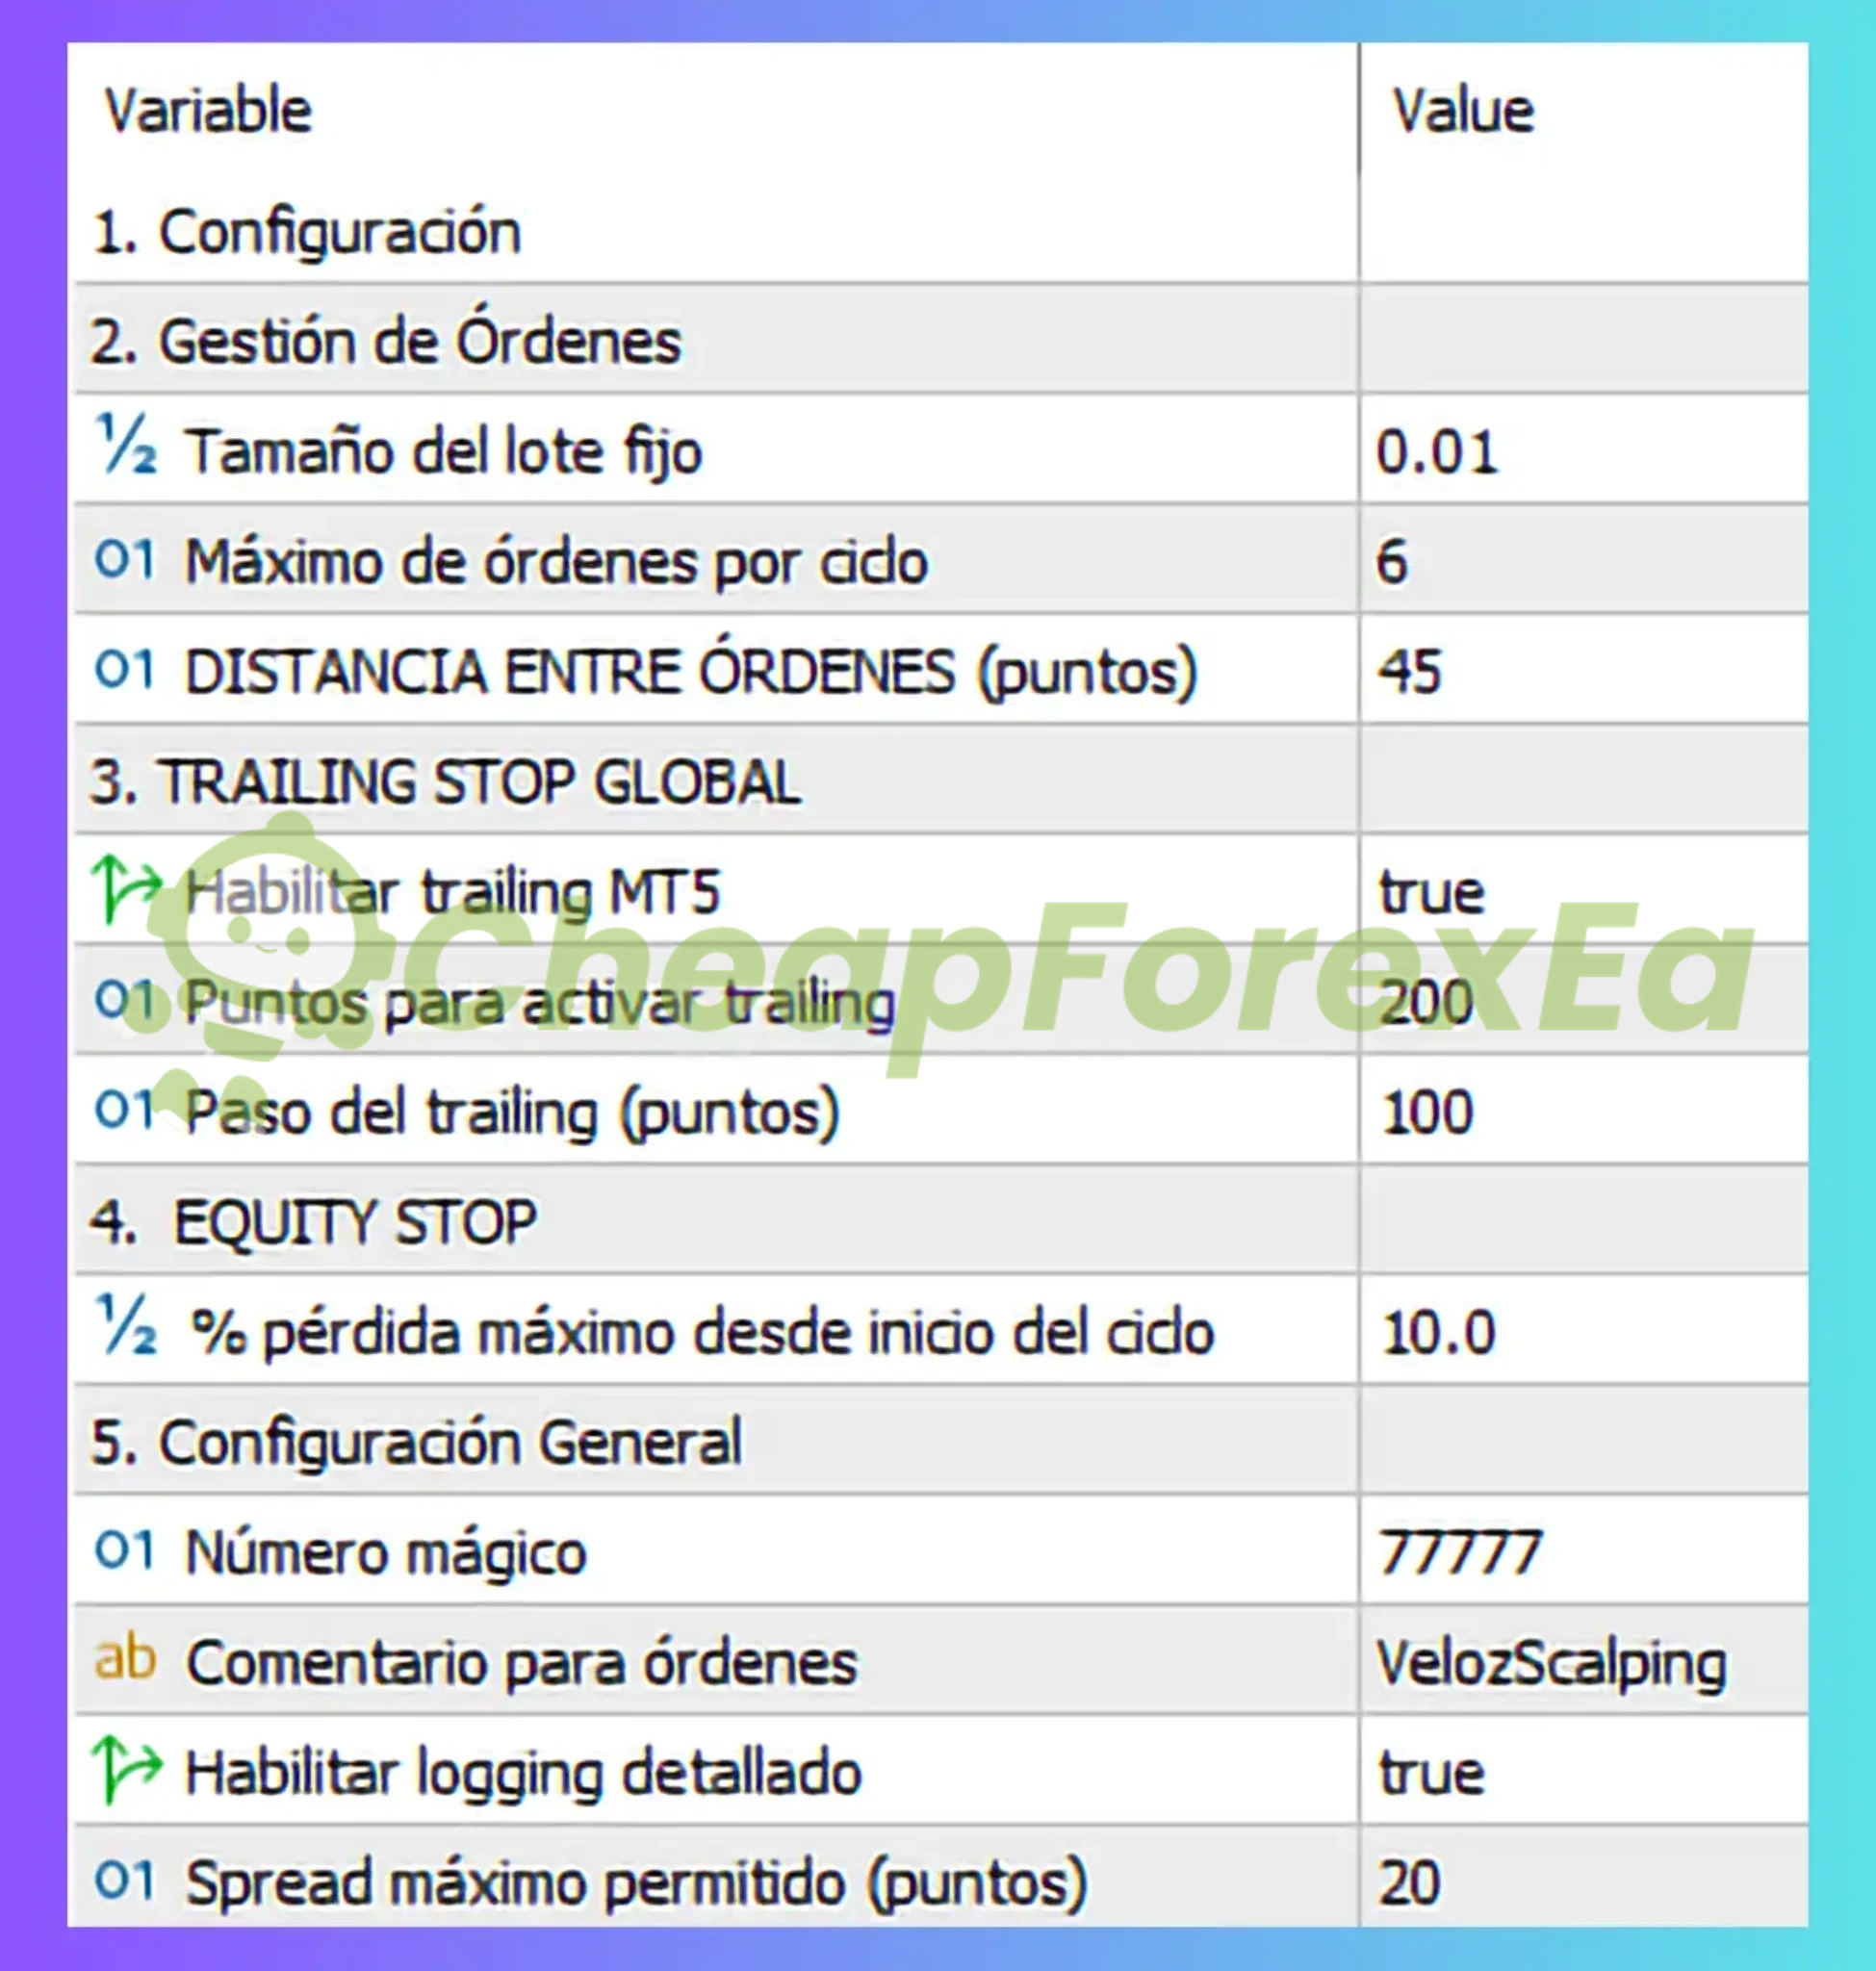Click the 01 icon beside Número mágico
The image size is (1876, 1971).
125,1549
